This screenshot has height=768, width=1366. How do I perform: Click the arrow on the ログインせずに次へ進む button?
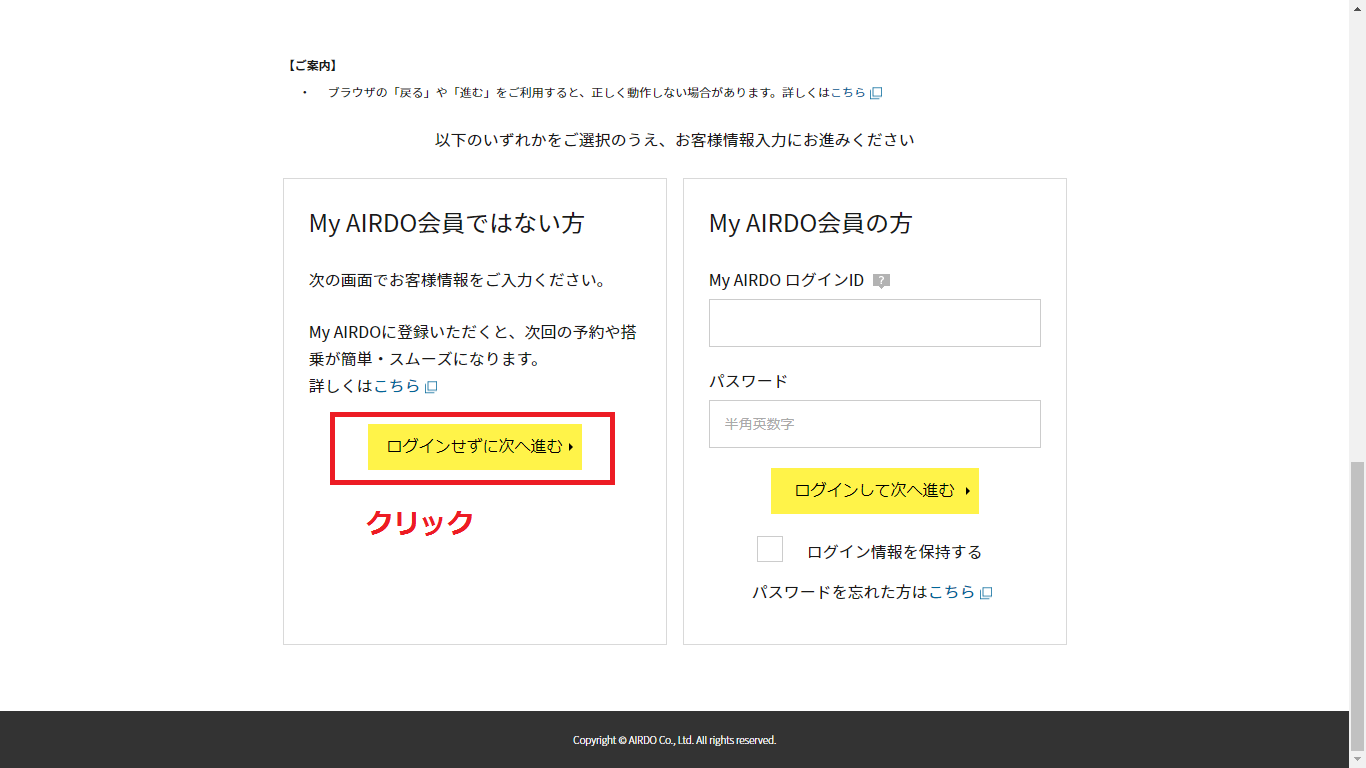tap(570, 447)
